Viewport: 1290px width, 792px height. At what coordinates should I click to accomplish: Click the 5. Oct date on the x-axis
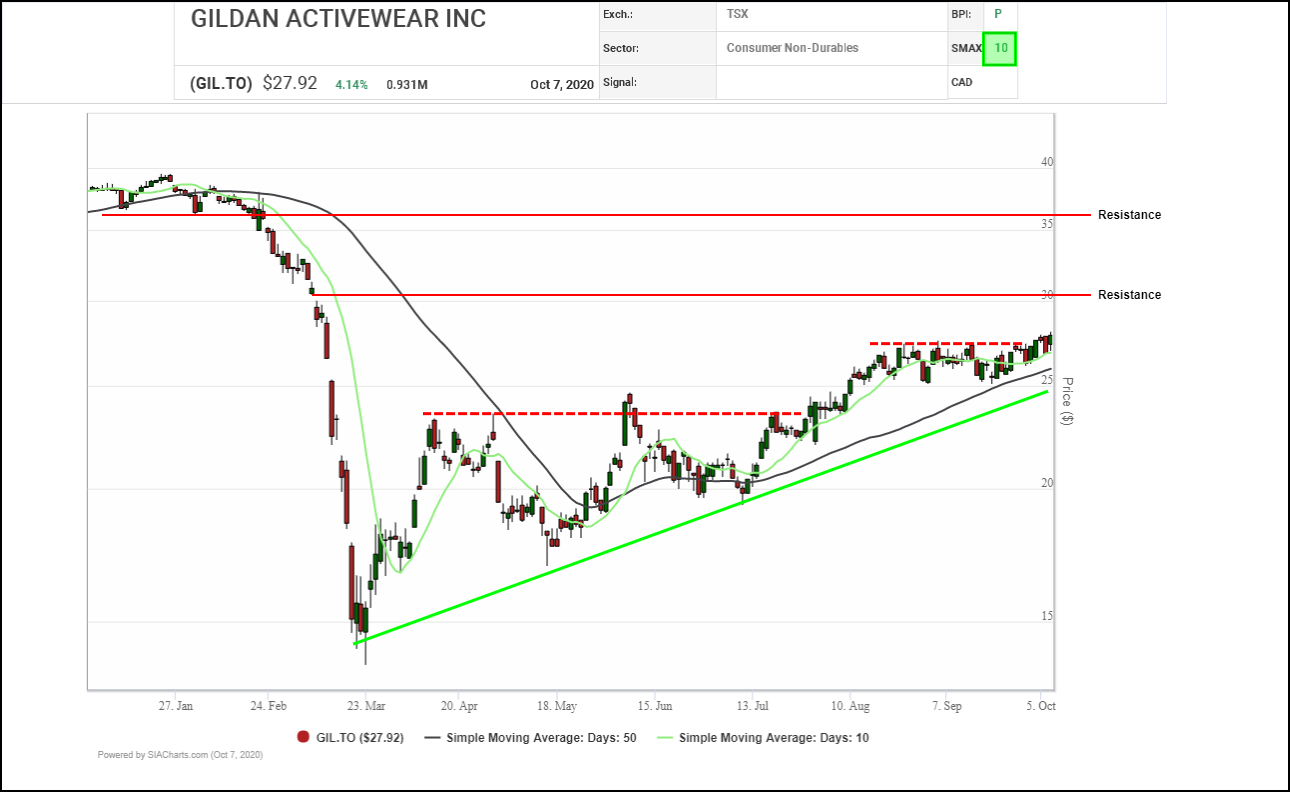point(1041,706)
